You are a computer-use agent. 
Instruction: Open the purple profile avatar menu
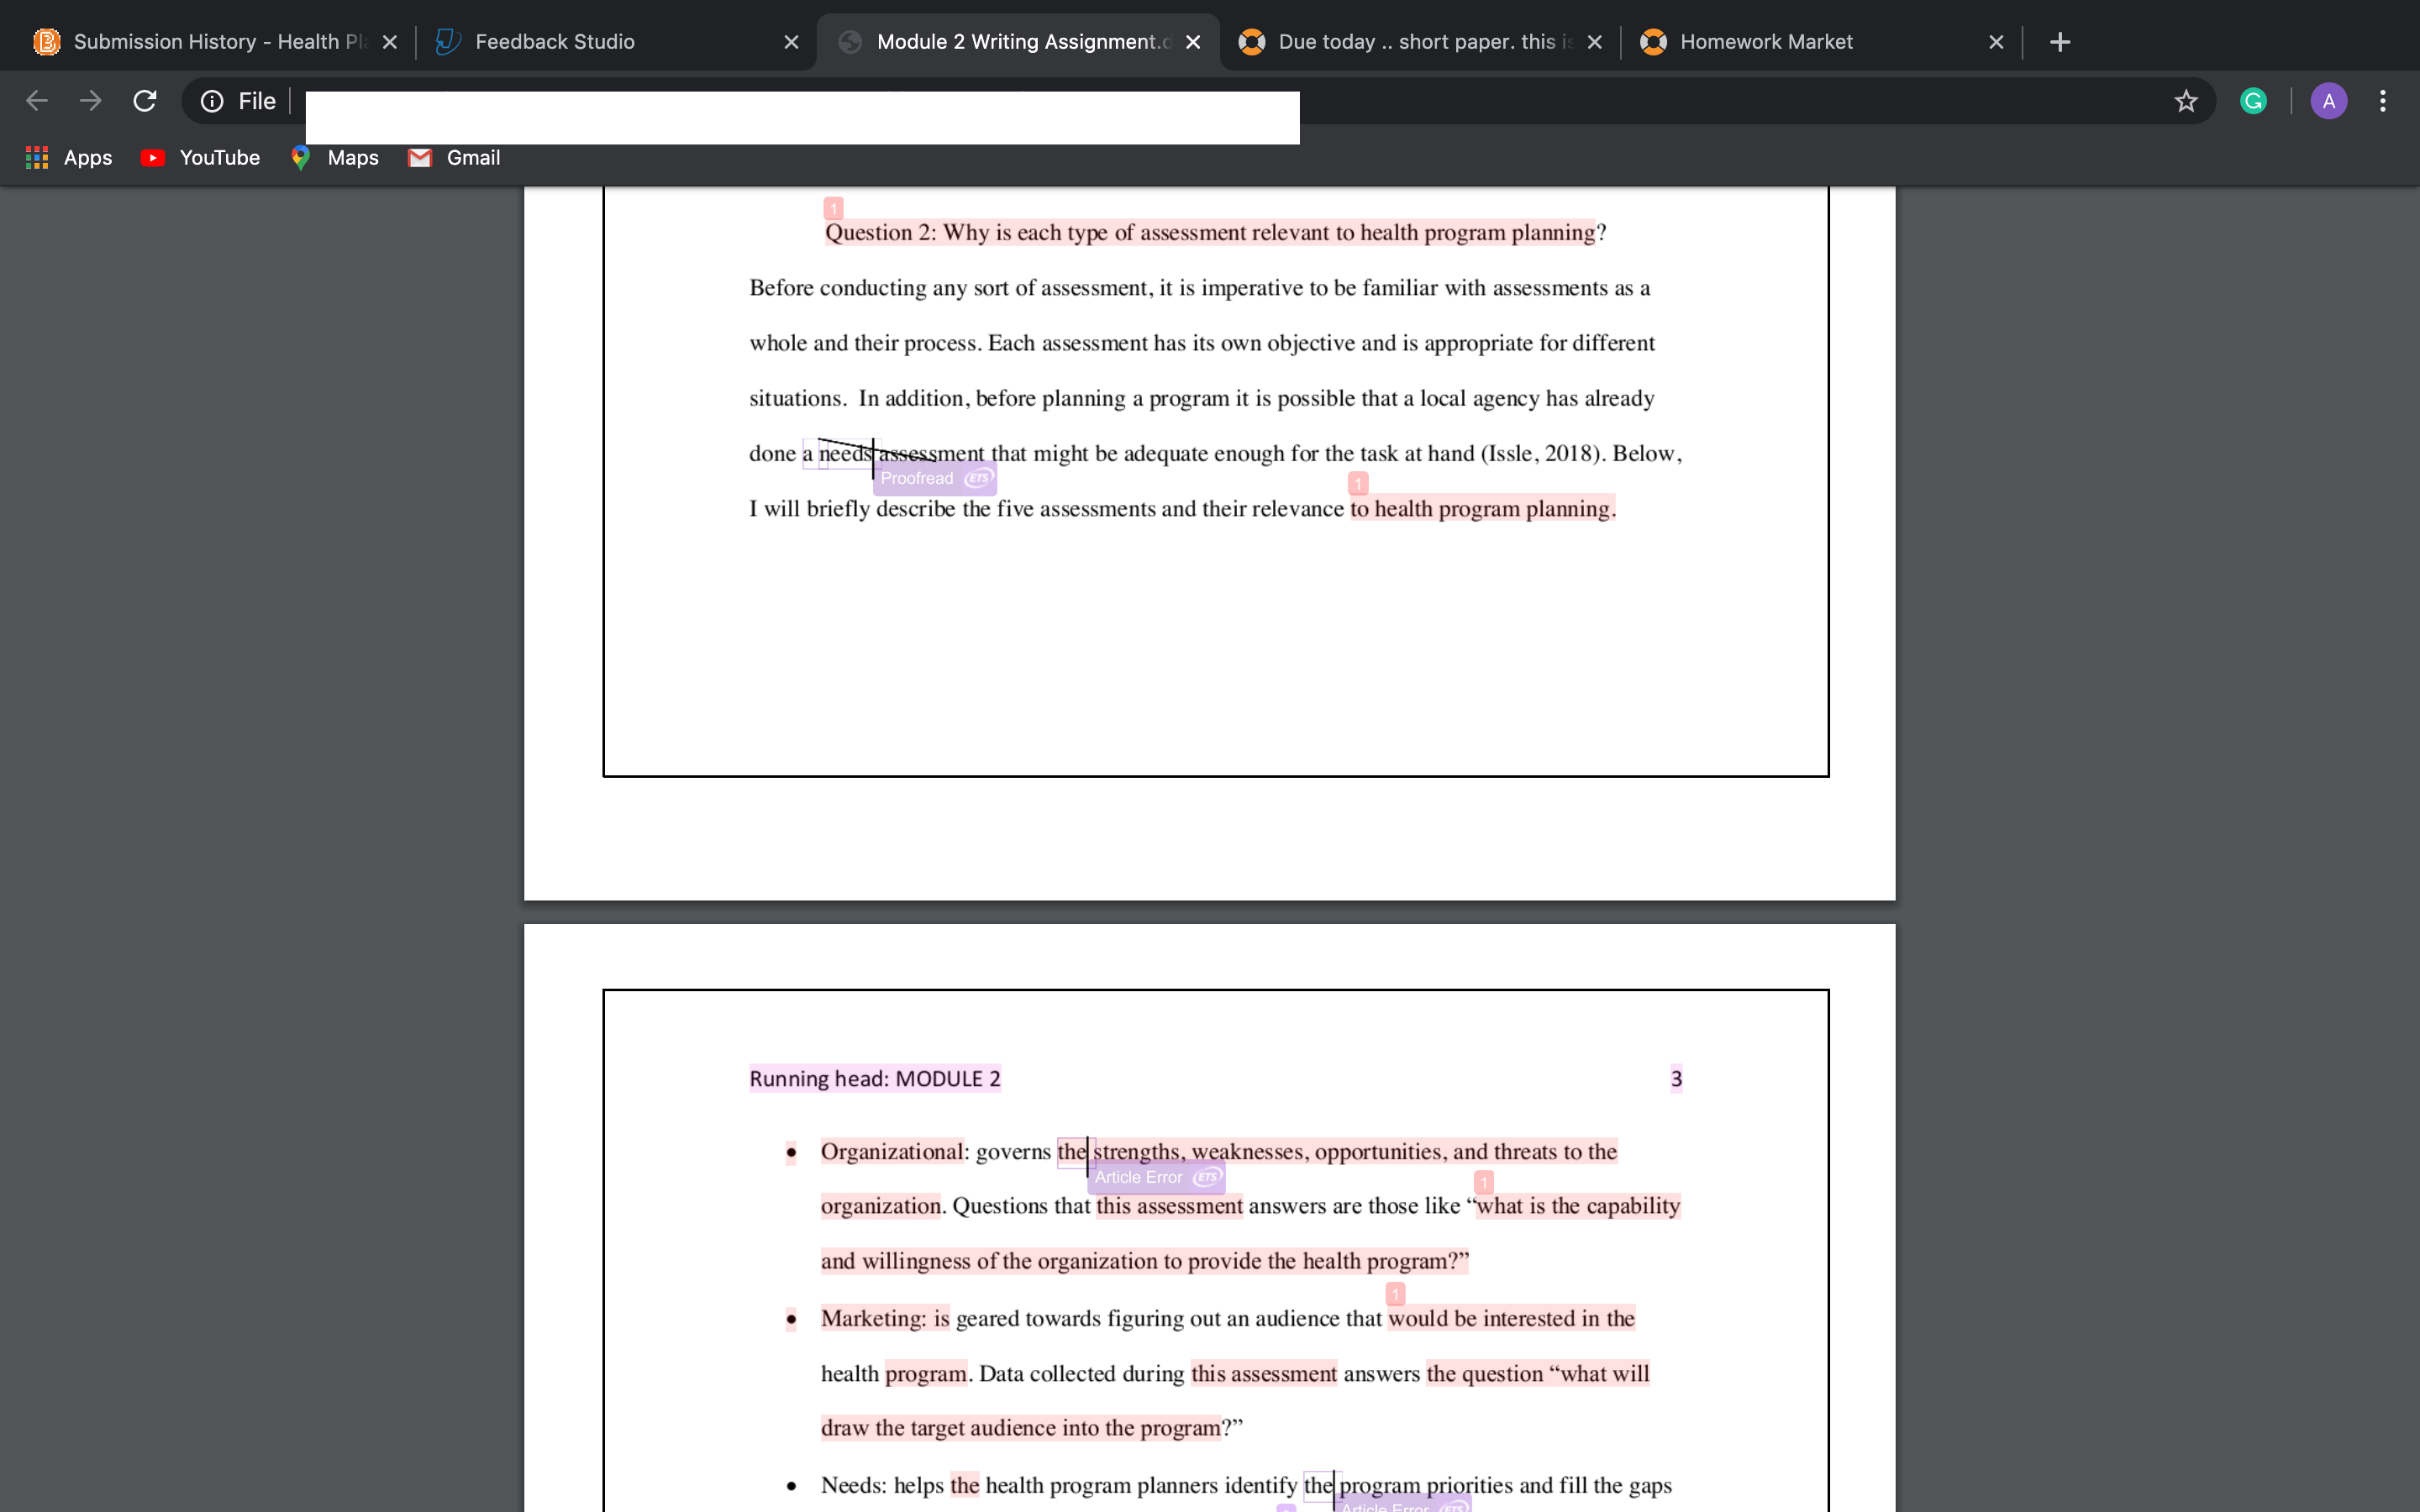tap(2329, 101)
